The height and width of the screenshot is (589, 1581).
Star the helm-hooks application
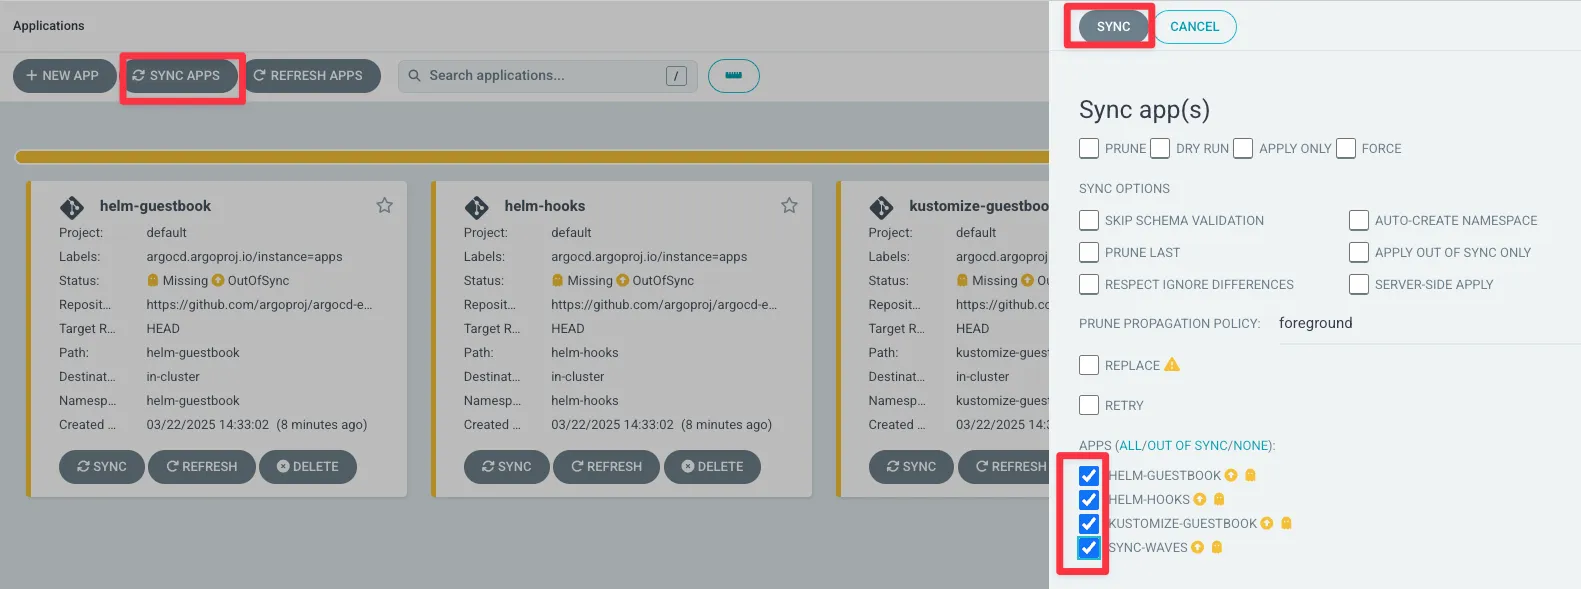(789, 205)
